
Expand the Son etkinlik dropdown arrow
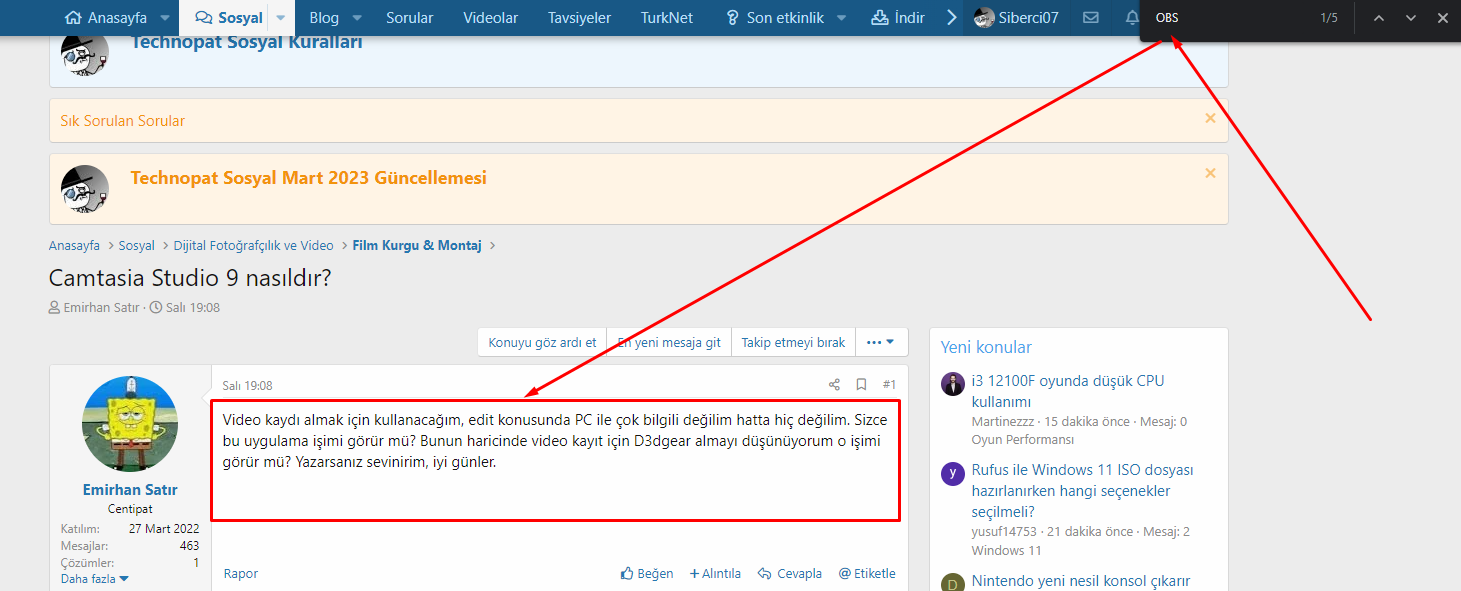point(841,18)
